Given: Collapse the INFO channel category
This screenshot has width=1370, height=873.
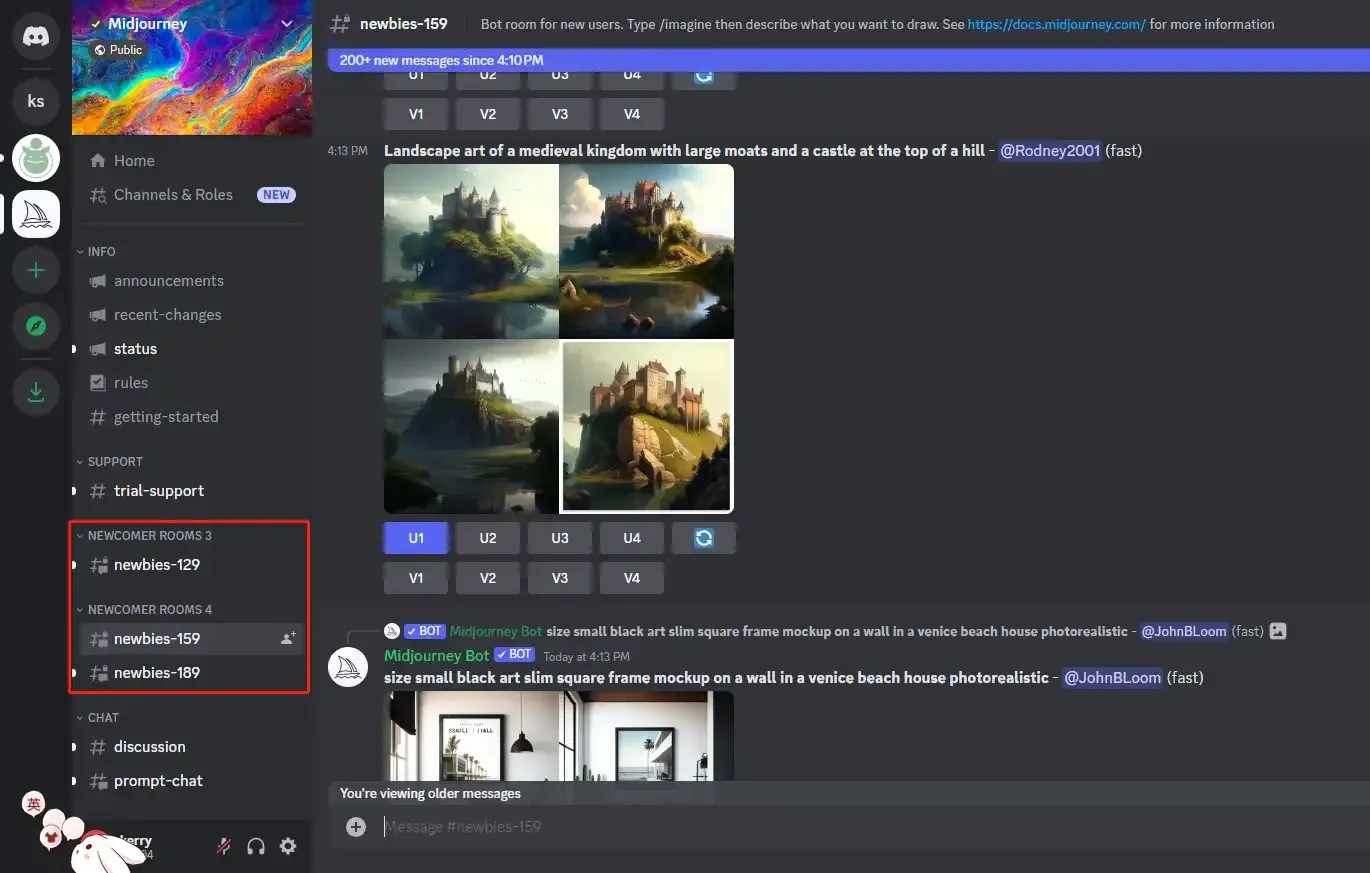Looking at the screenshot, I should pos(101,251).
